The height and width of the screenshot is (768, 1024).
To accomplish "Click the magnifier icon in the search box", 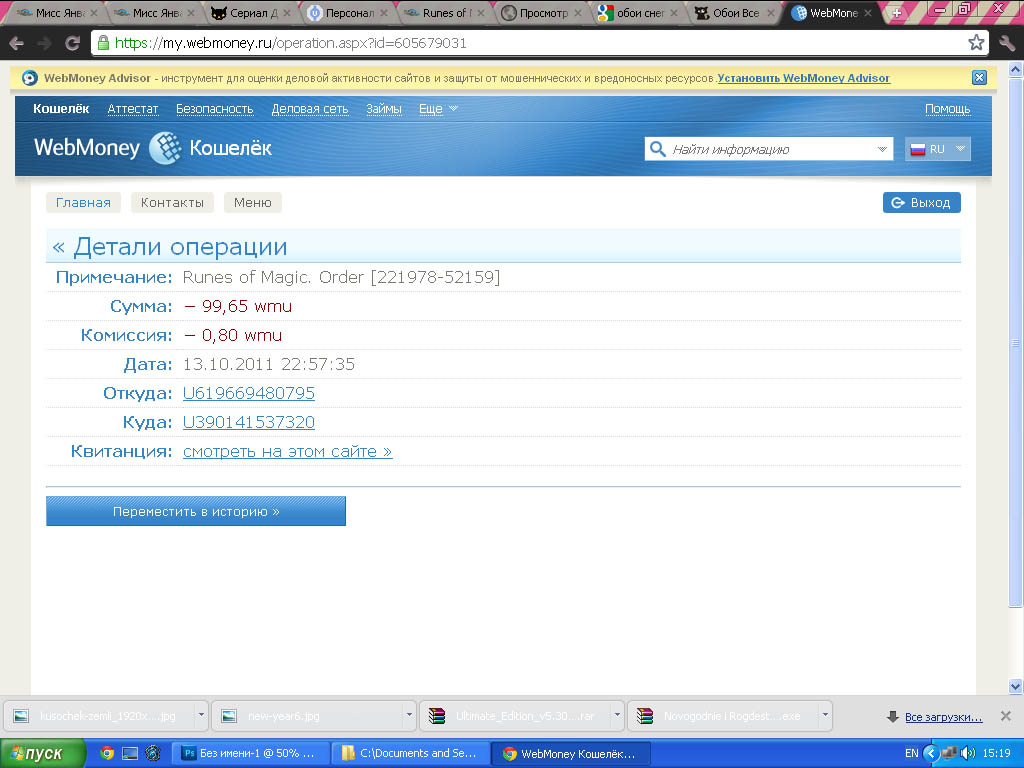I will [658, 149].
